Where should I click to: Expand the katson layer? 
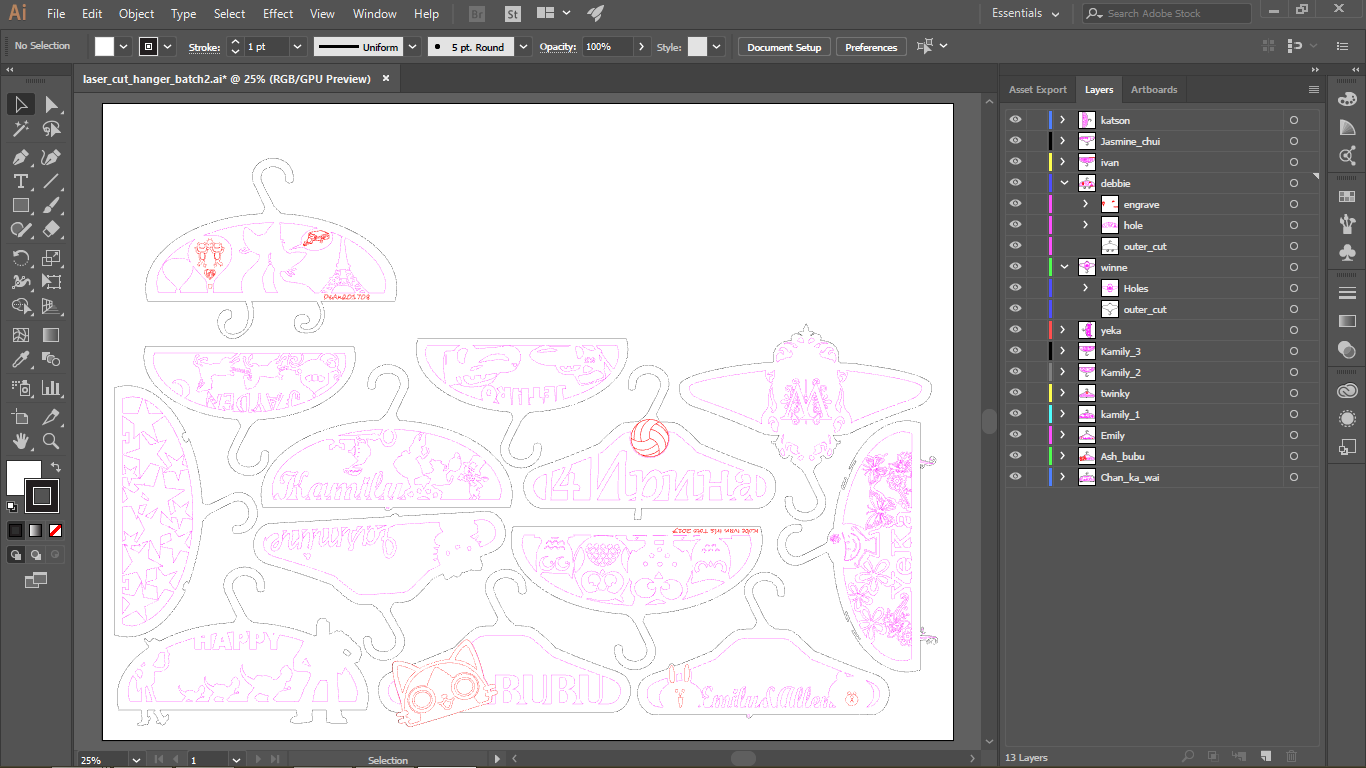pyautogui.click(x=1062, y=119)
